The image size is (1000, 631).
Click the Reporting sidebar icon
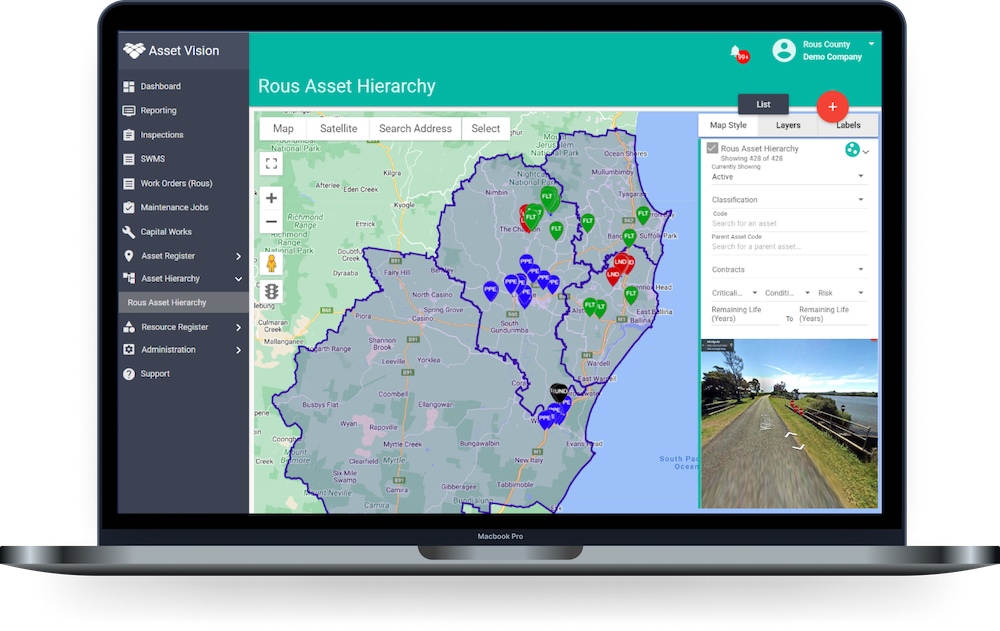click(129, 110)
